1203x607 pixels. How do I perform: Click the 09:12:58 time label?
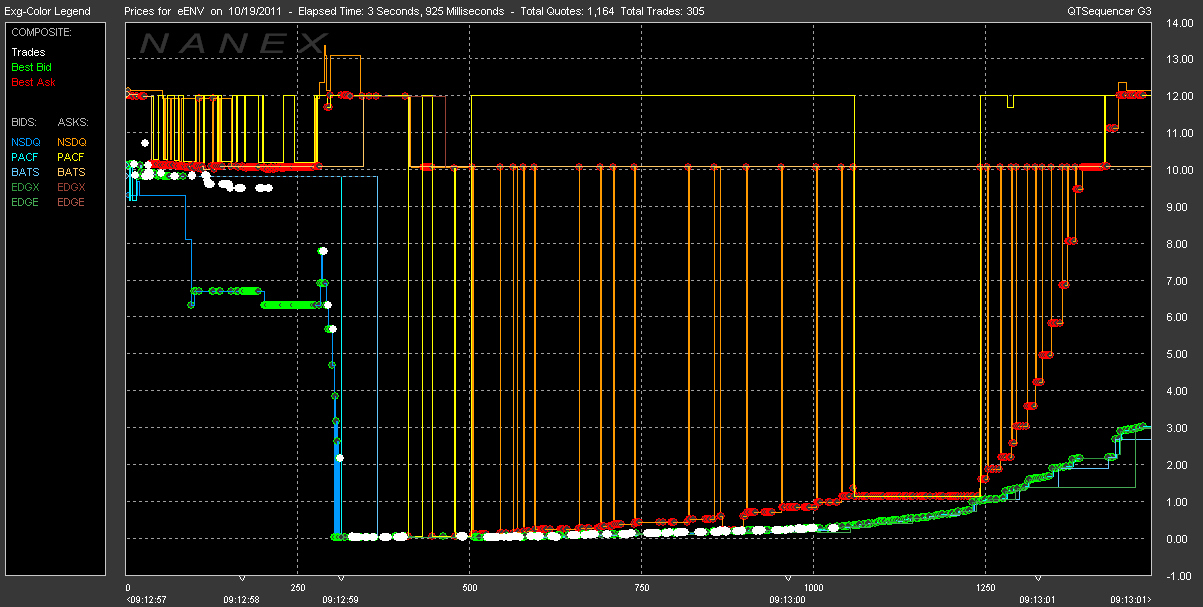pyautogui.click(x=241, y=600)
